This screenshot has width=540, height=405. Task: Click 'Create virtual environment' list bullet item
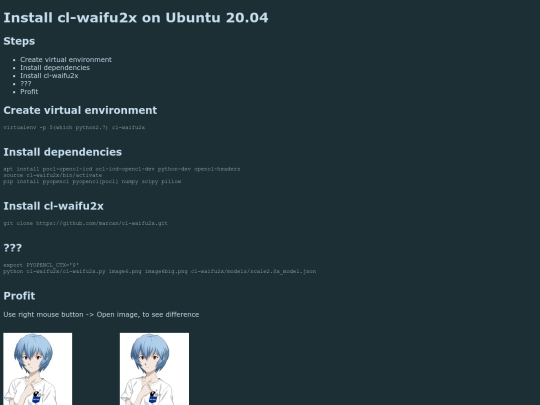point(66,60)
